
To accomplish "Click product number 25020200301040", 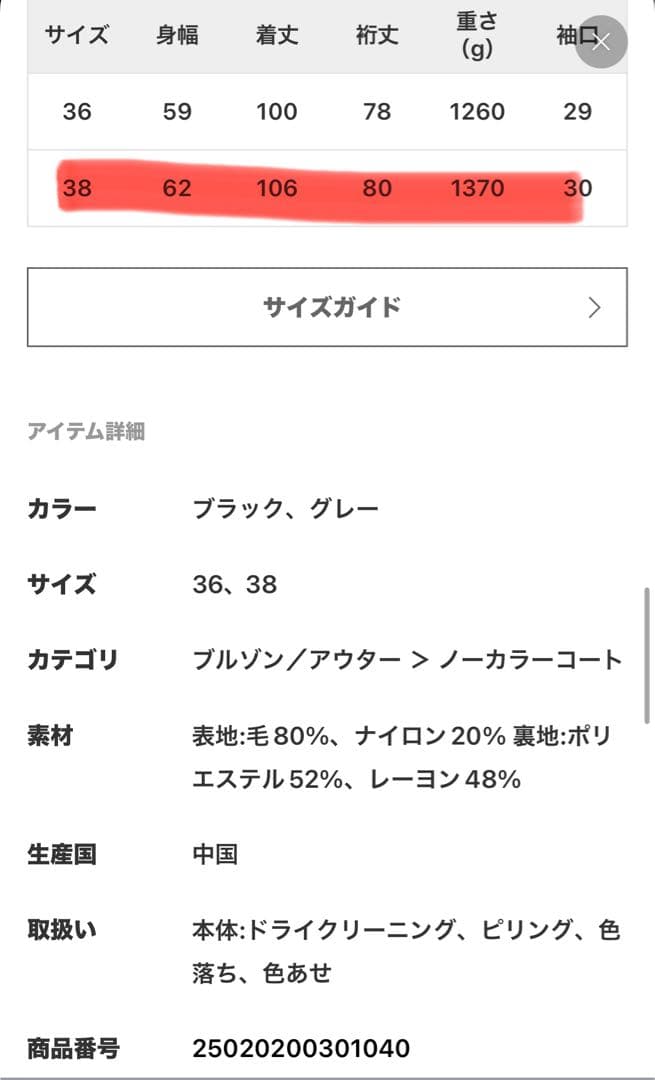I will tap(301, 1049).
